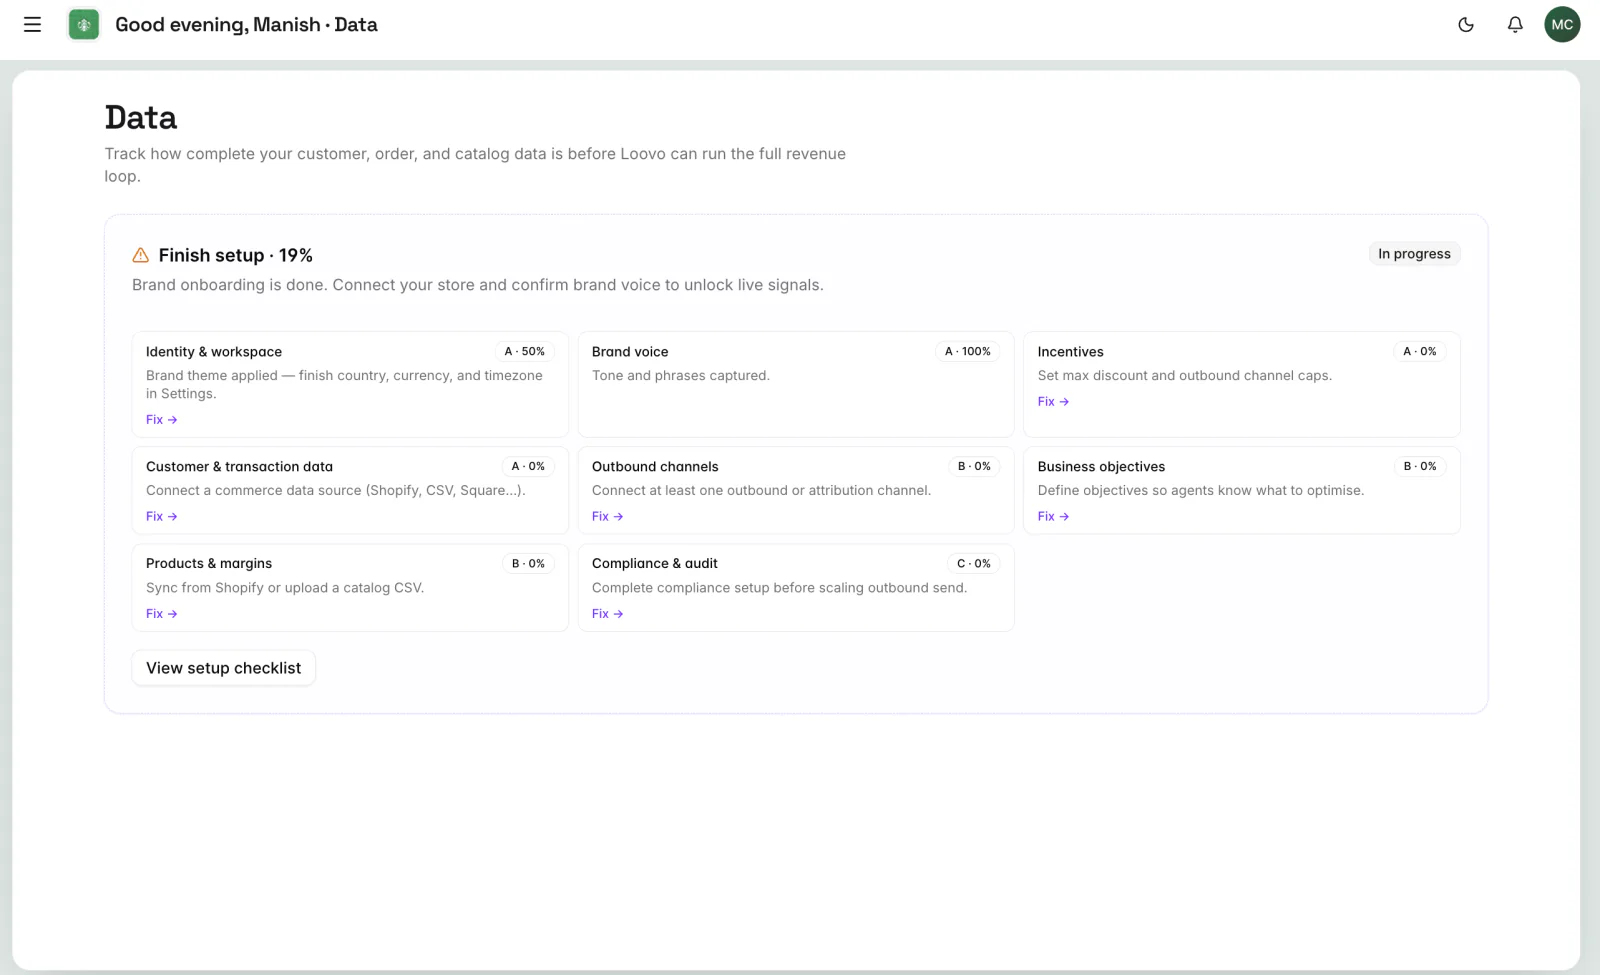Select the Compliance & audit card title
This screenshot has height=975, width=1600.
pyautogui.click(x=655, y=564)
